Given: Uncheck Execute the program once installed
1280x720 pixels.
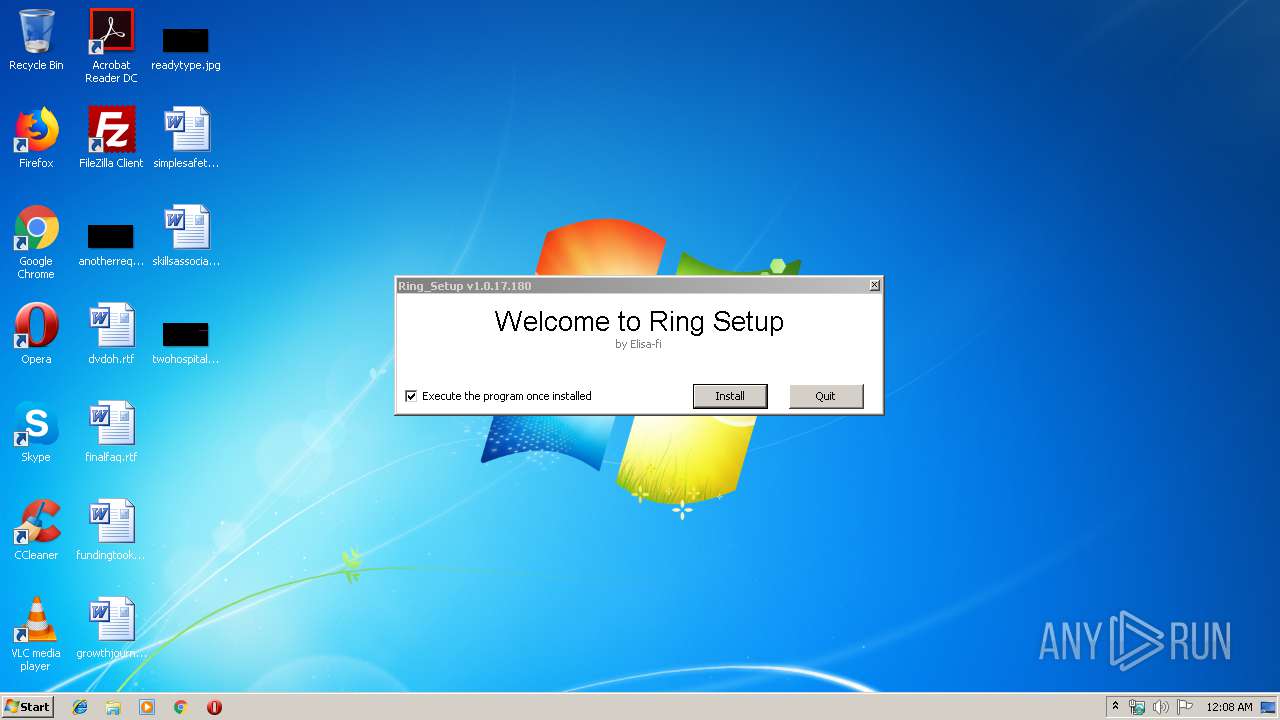Looking at the screenshot, I should click(411, 396).
